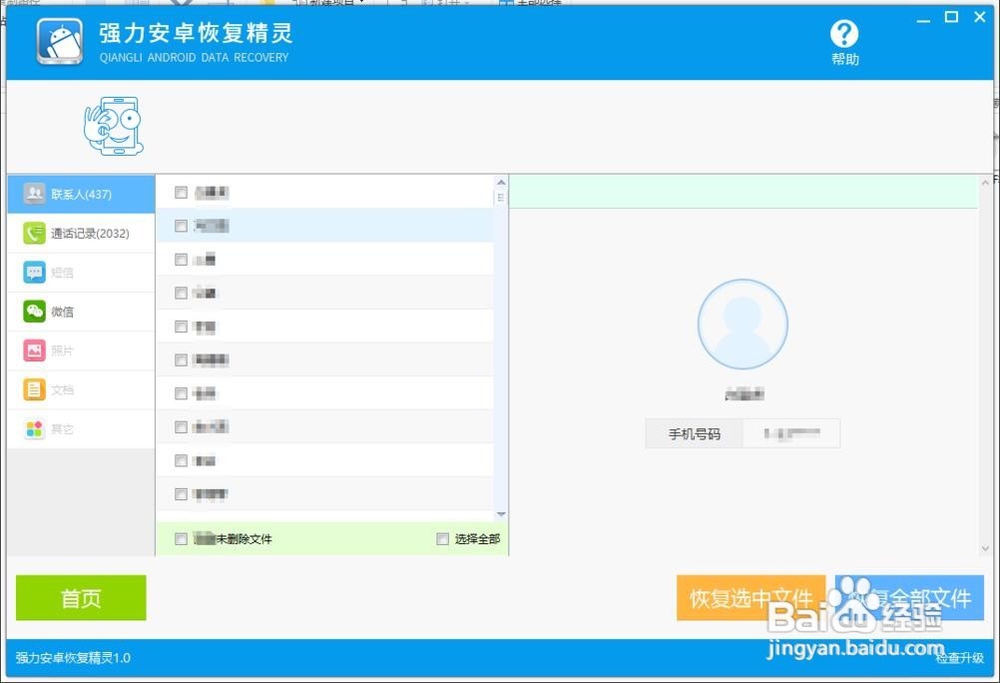Viewport: 1000px width, 683px height.
Task: Click the scrollbar down arrow below the list
Action: click(502, 514)
